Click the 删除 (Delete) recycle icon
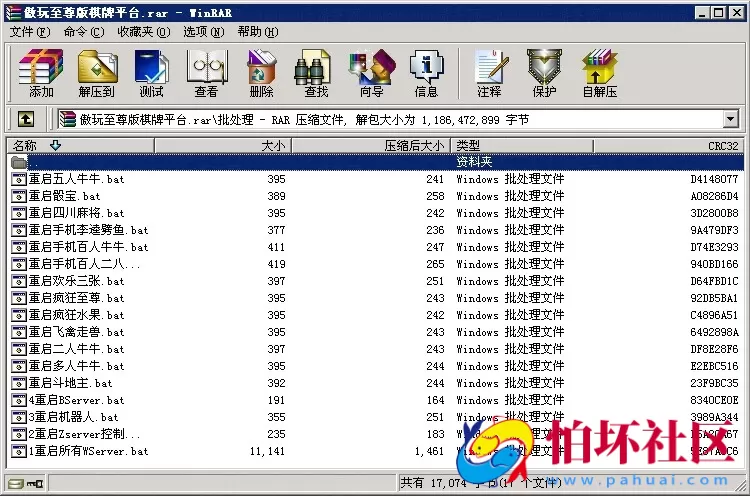 [261, 73]
